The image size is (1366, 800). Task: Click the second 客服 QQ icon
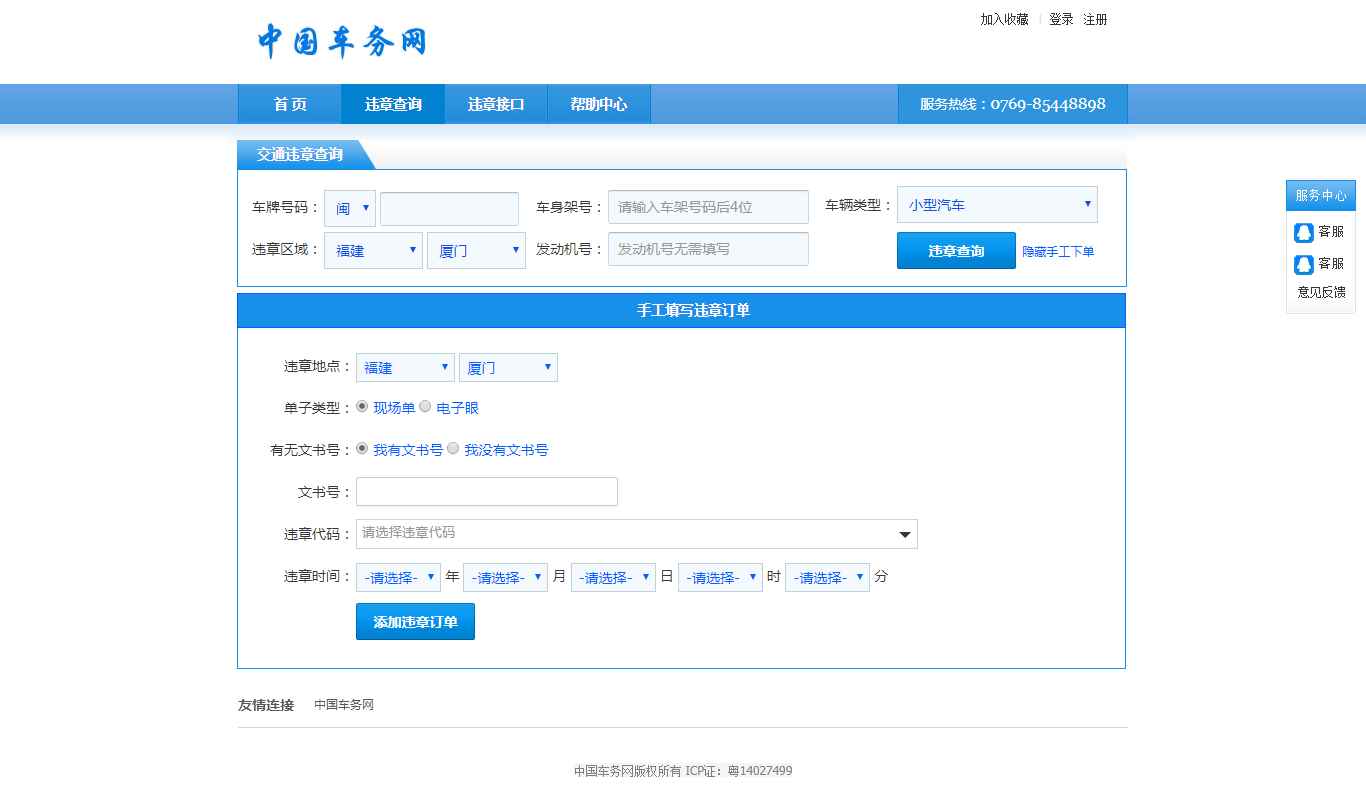tap(1304, 264)
